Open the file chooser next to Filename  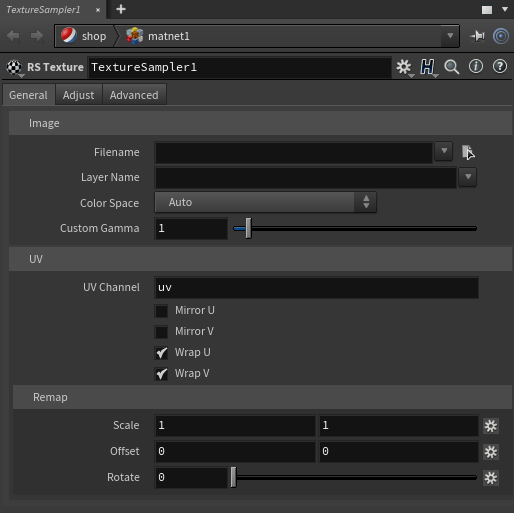pyautogui.click(x=468, y=152)
